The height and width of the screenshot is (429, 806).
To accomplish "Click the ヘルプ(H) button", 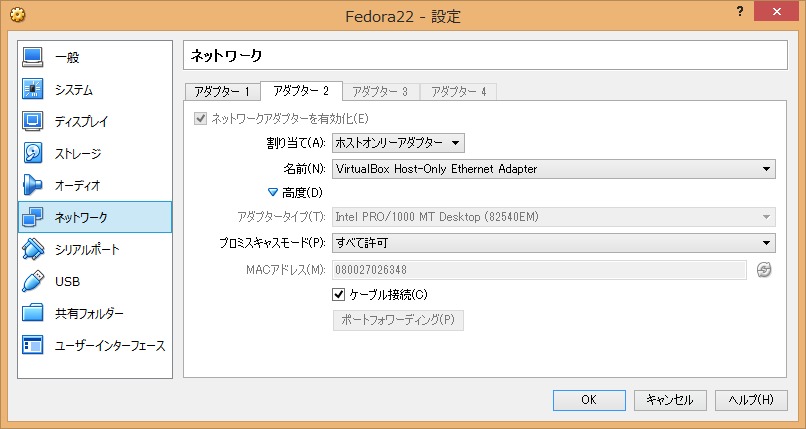I will tap(751, 400).
